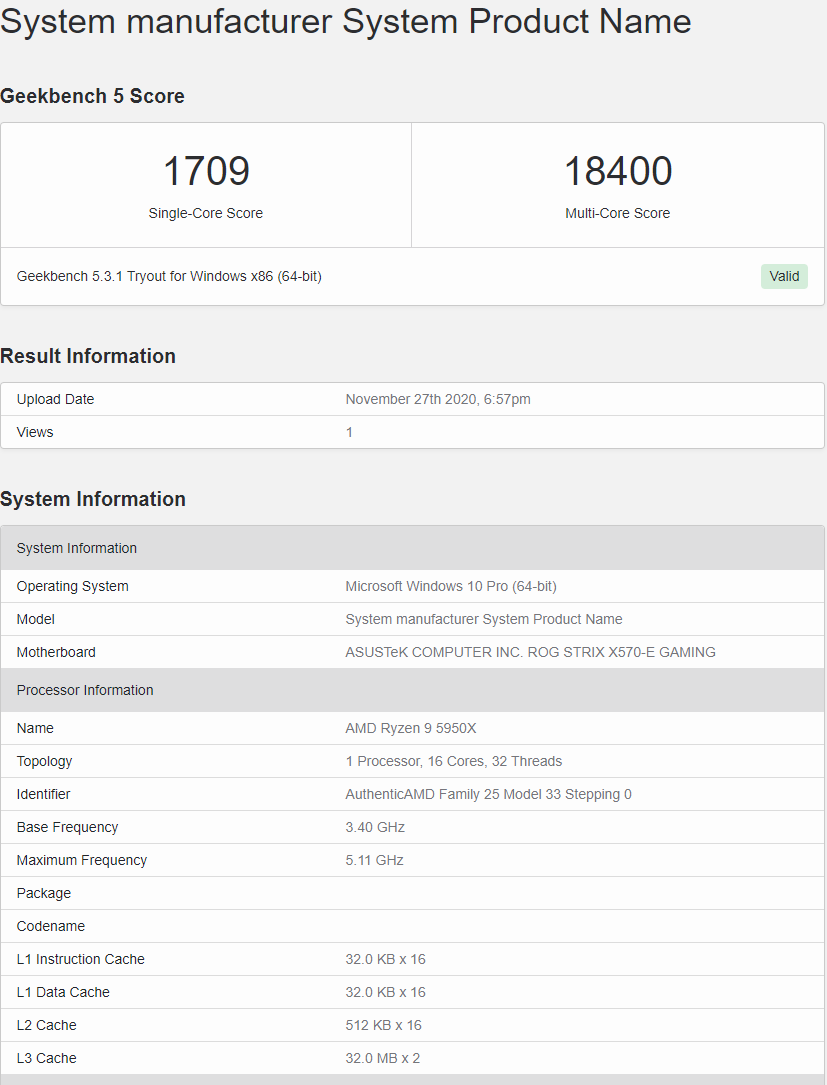Click the Operating System label
827x1085 pixels.
pyautogui.click(x=73, y=586)
